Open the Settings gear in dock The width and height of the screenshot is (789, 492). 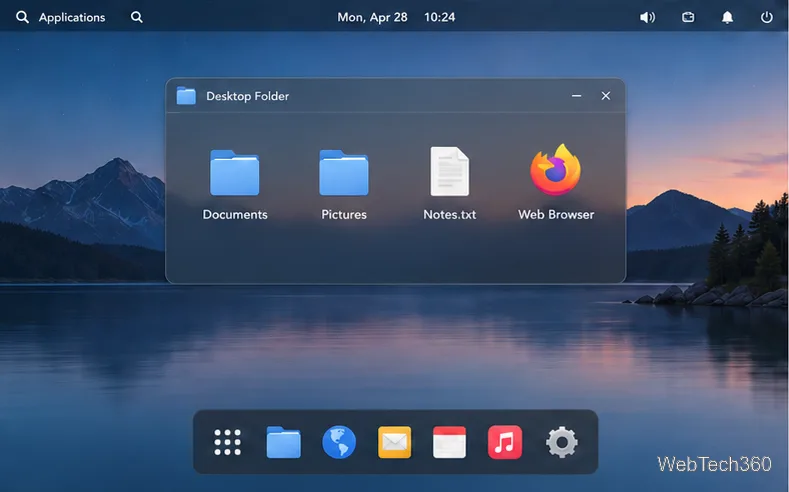pos(562,442)
